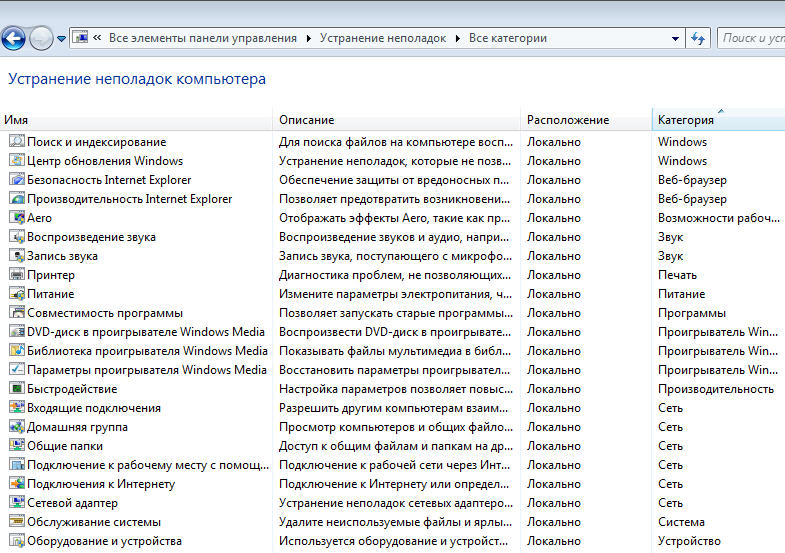Click the control panel icon in address bar
This screenshot has height=553, width=785.
point(80,38)
